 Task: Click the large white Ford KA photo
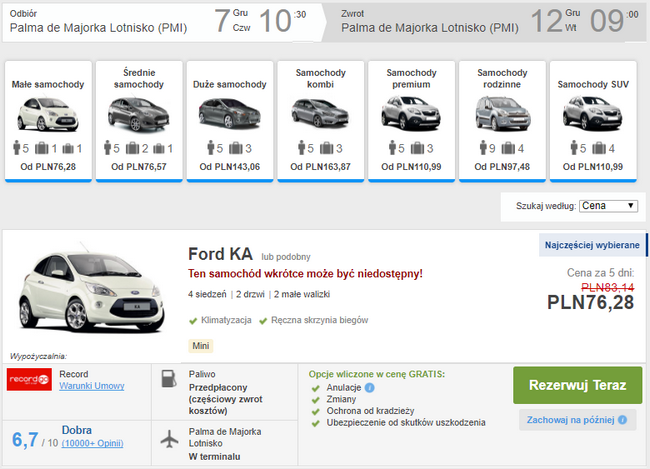tap(92, 290)
